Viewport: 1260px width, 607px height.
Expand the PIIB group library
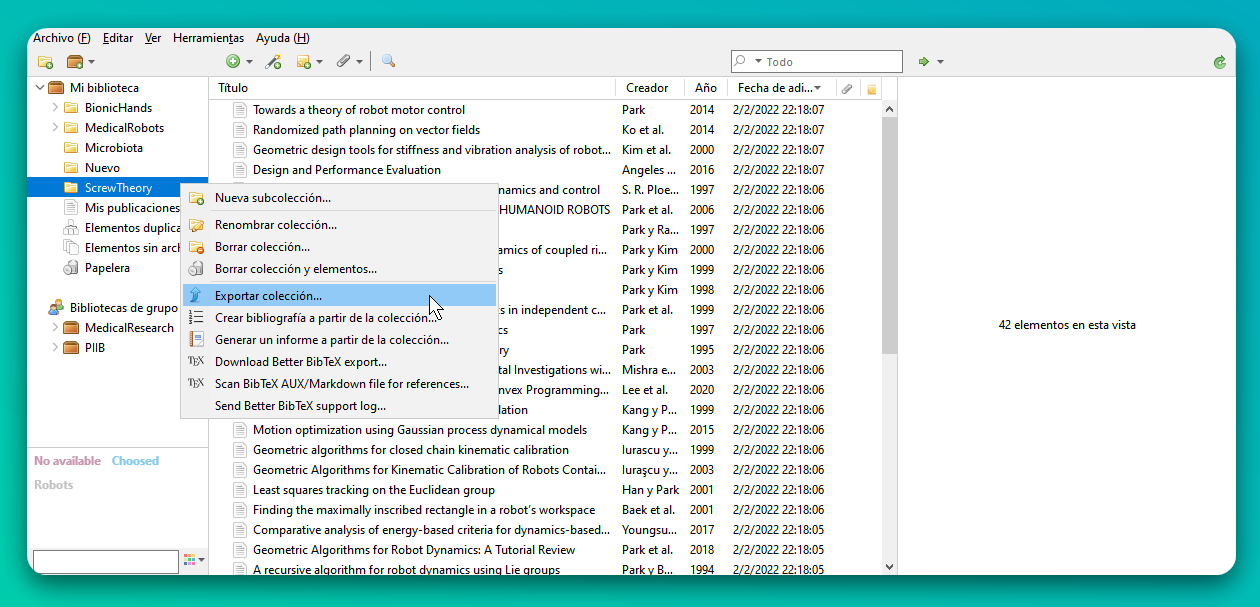click(55, 348)
